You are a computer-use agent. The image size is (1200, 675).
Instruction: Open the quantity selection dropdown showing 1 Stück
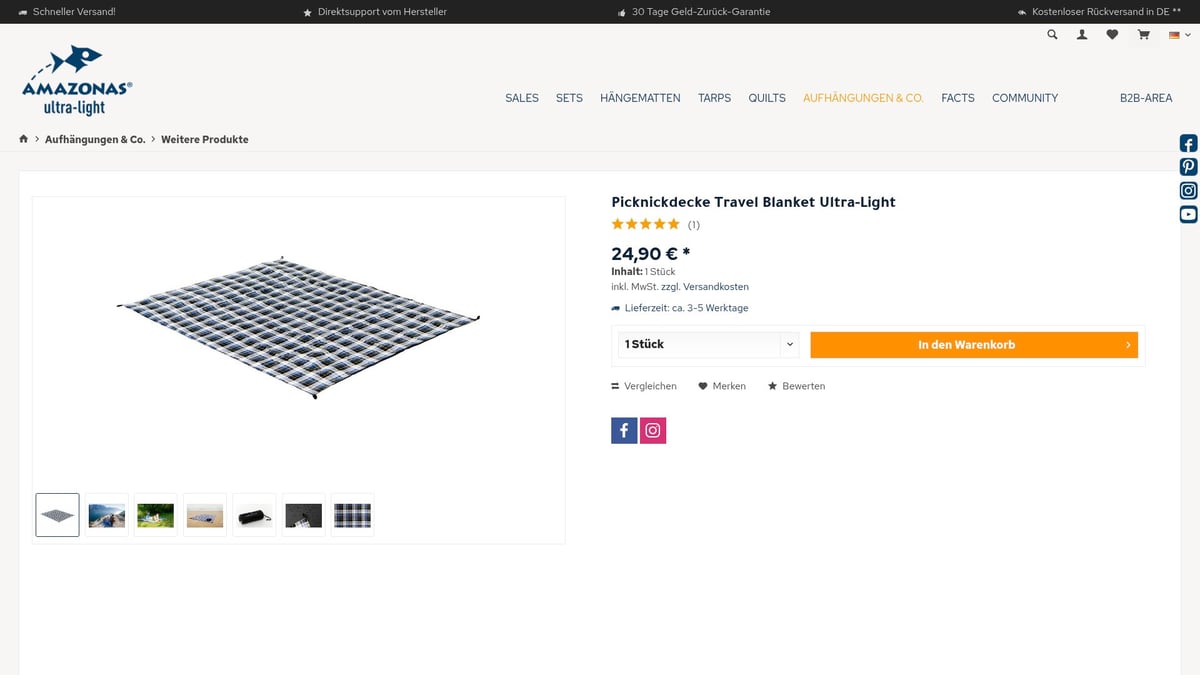coord(707,344)
